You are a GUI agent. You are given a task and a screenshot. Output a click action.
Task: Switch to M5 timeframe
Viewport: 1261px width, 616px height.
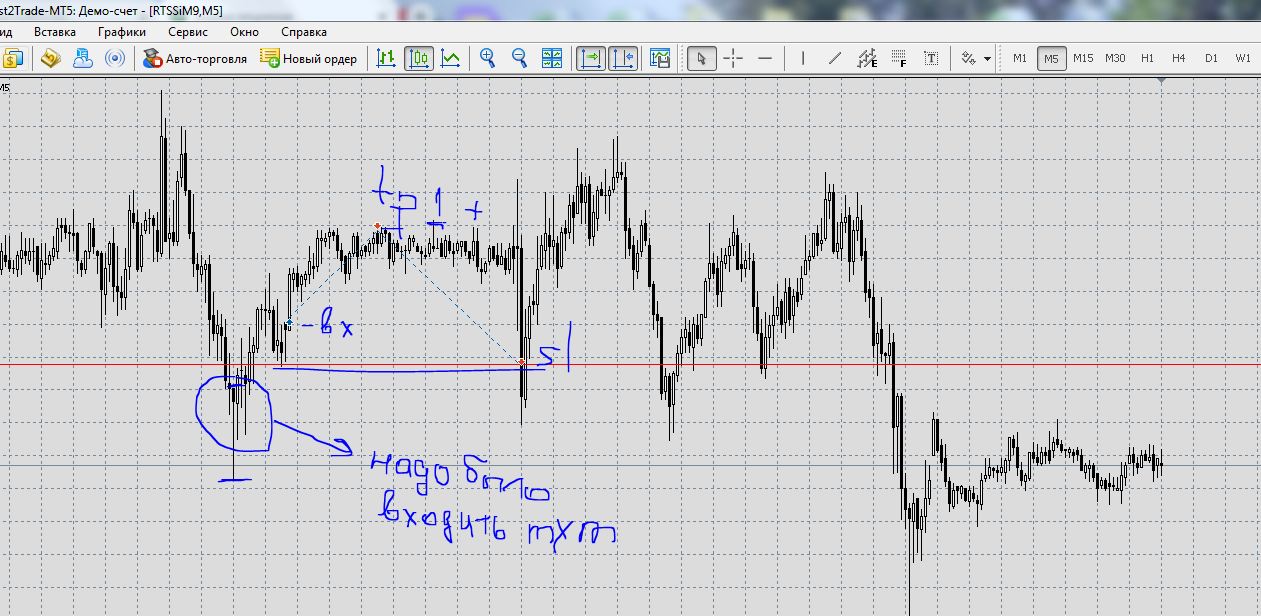coord(1051,58)
